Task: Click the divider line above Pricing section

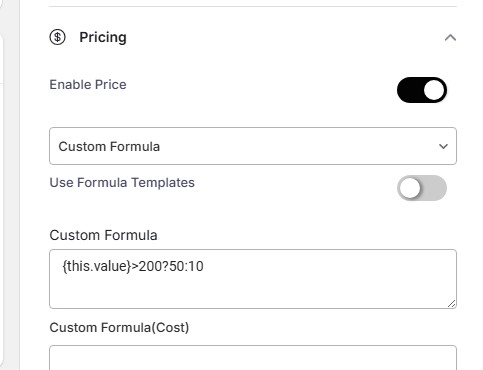Action: point(253,6)
